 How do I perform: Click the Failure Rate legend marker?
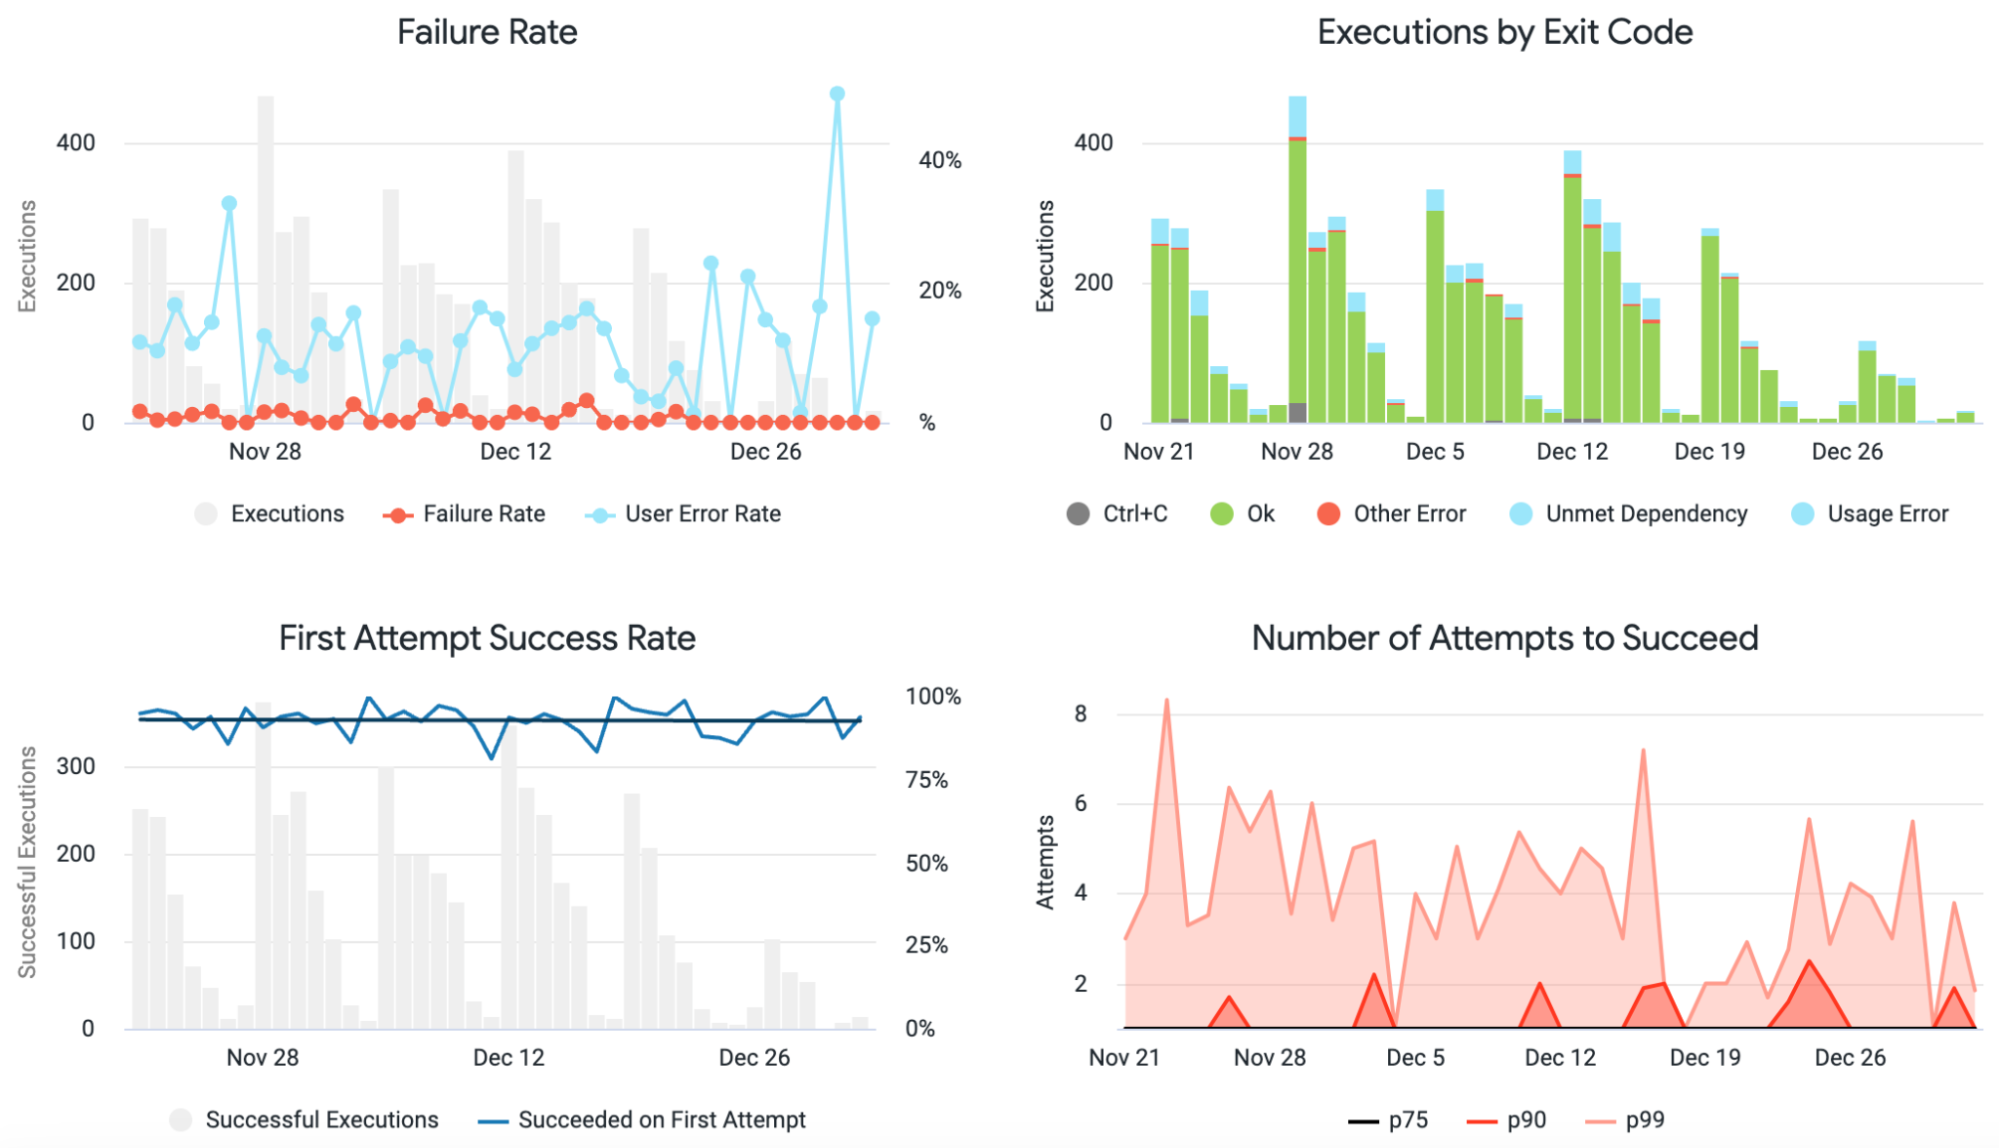tap(398, 515)
